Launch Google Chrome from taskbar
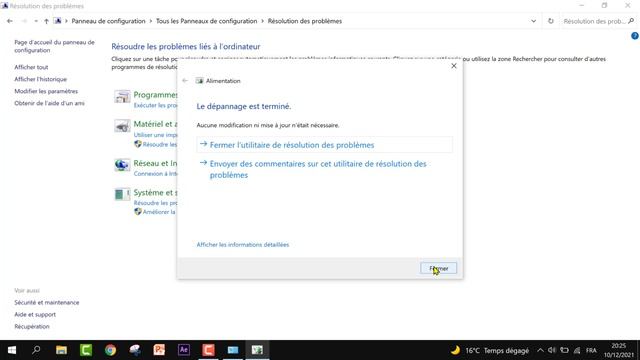Image resolution: width=640 pixels, height=360 pixels. [110, 350]
